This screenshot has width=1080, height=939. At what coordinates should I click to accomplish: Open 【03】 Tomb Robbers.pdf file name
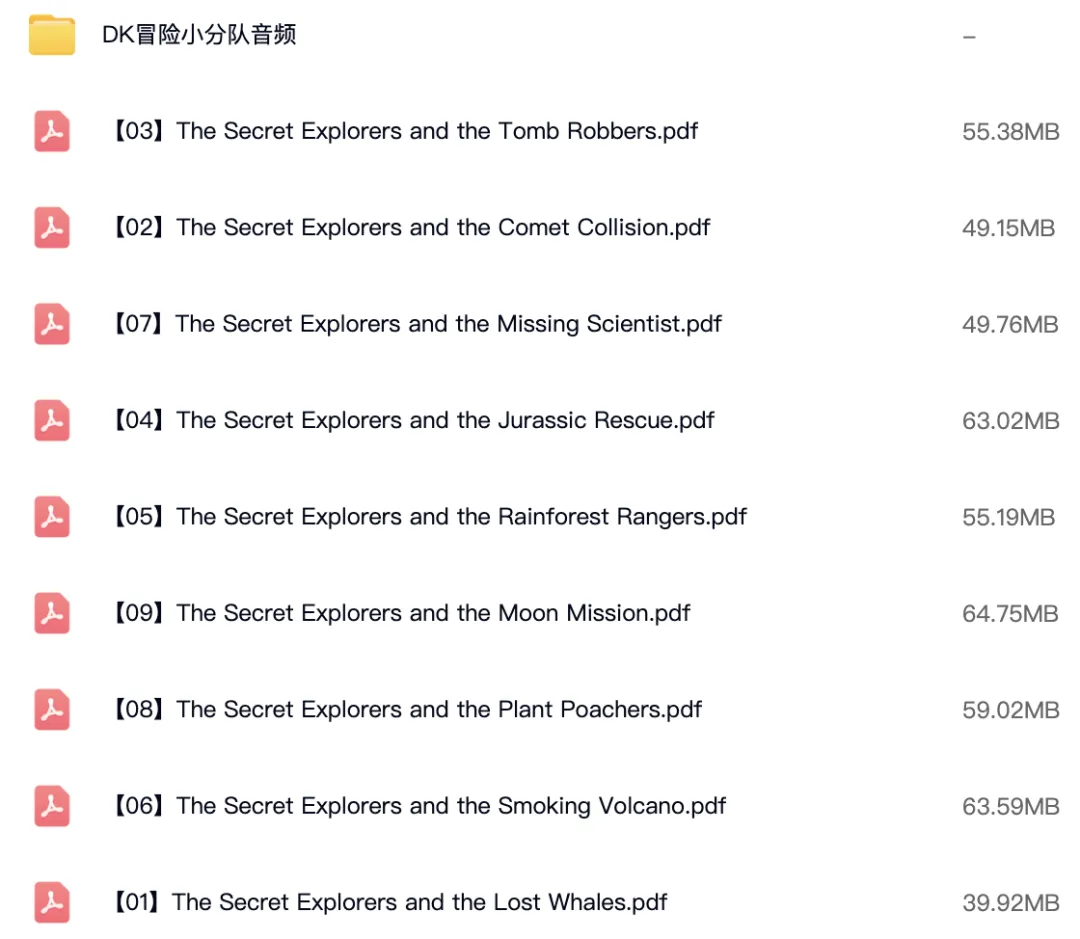tap(404, 131)
